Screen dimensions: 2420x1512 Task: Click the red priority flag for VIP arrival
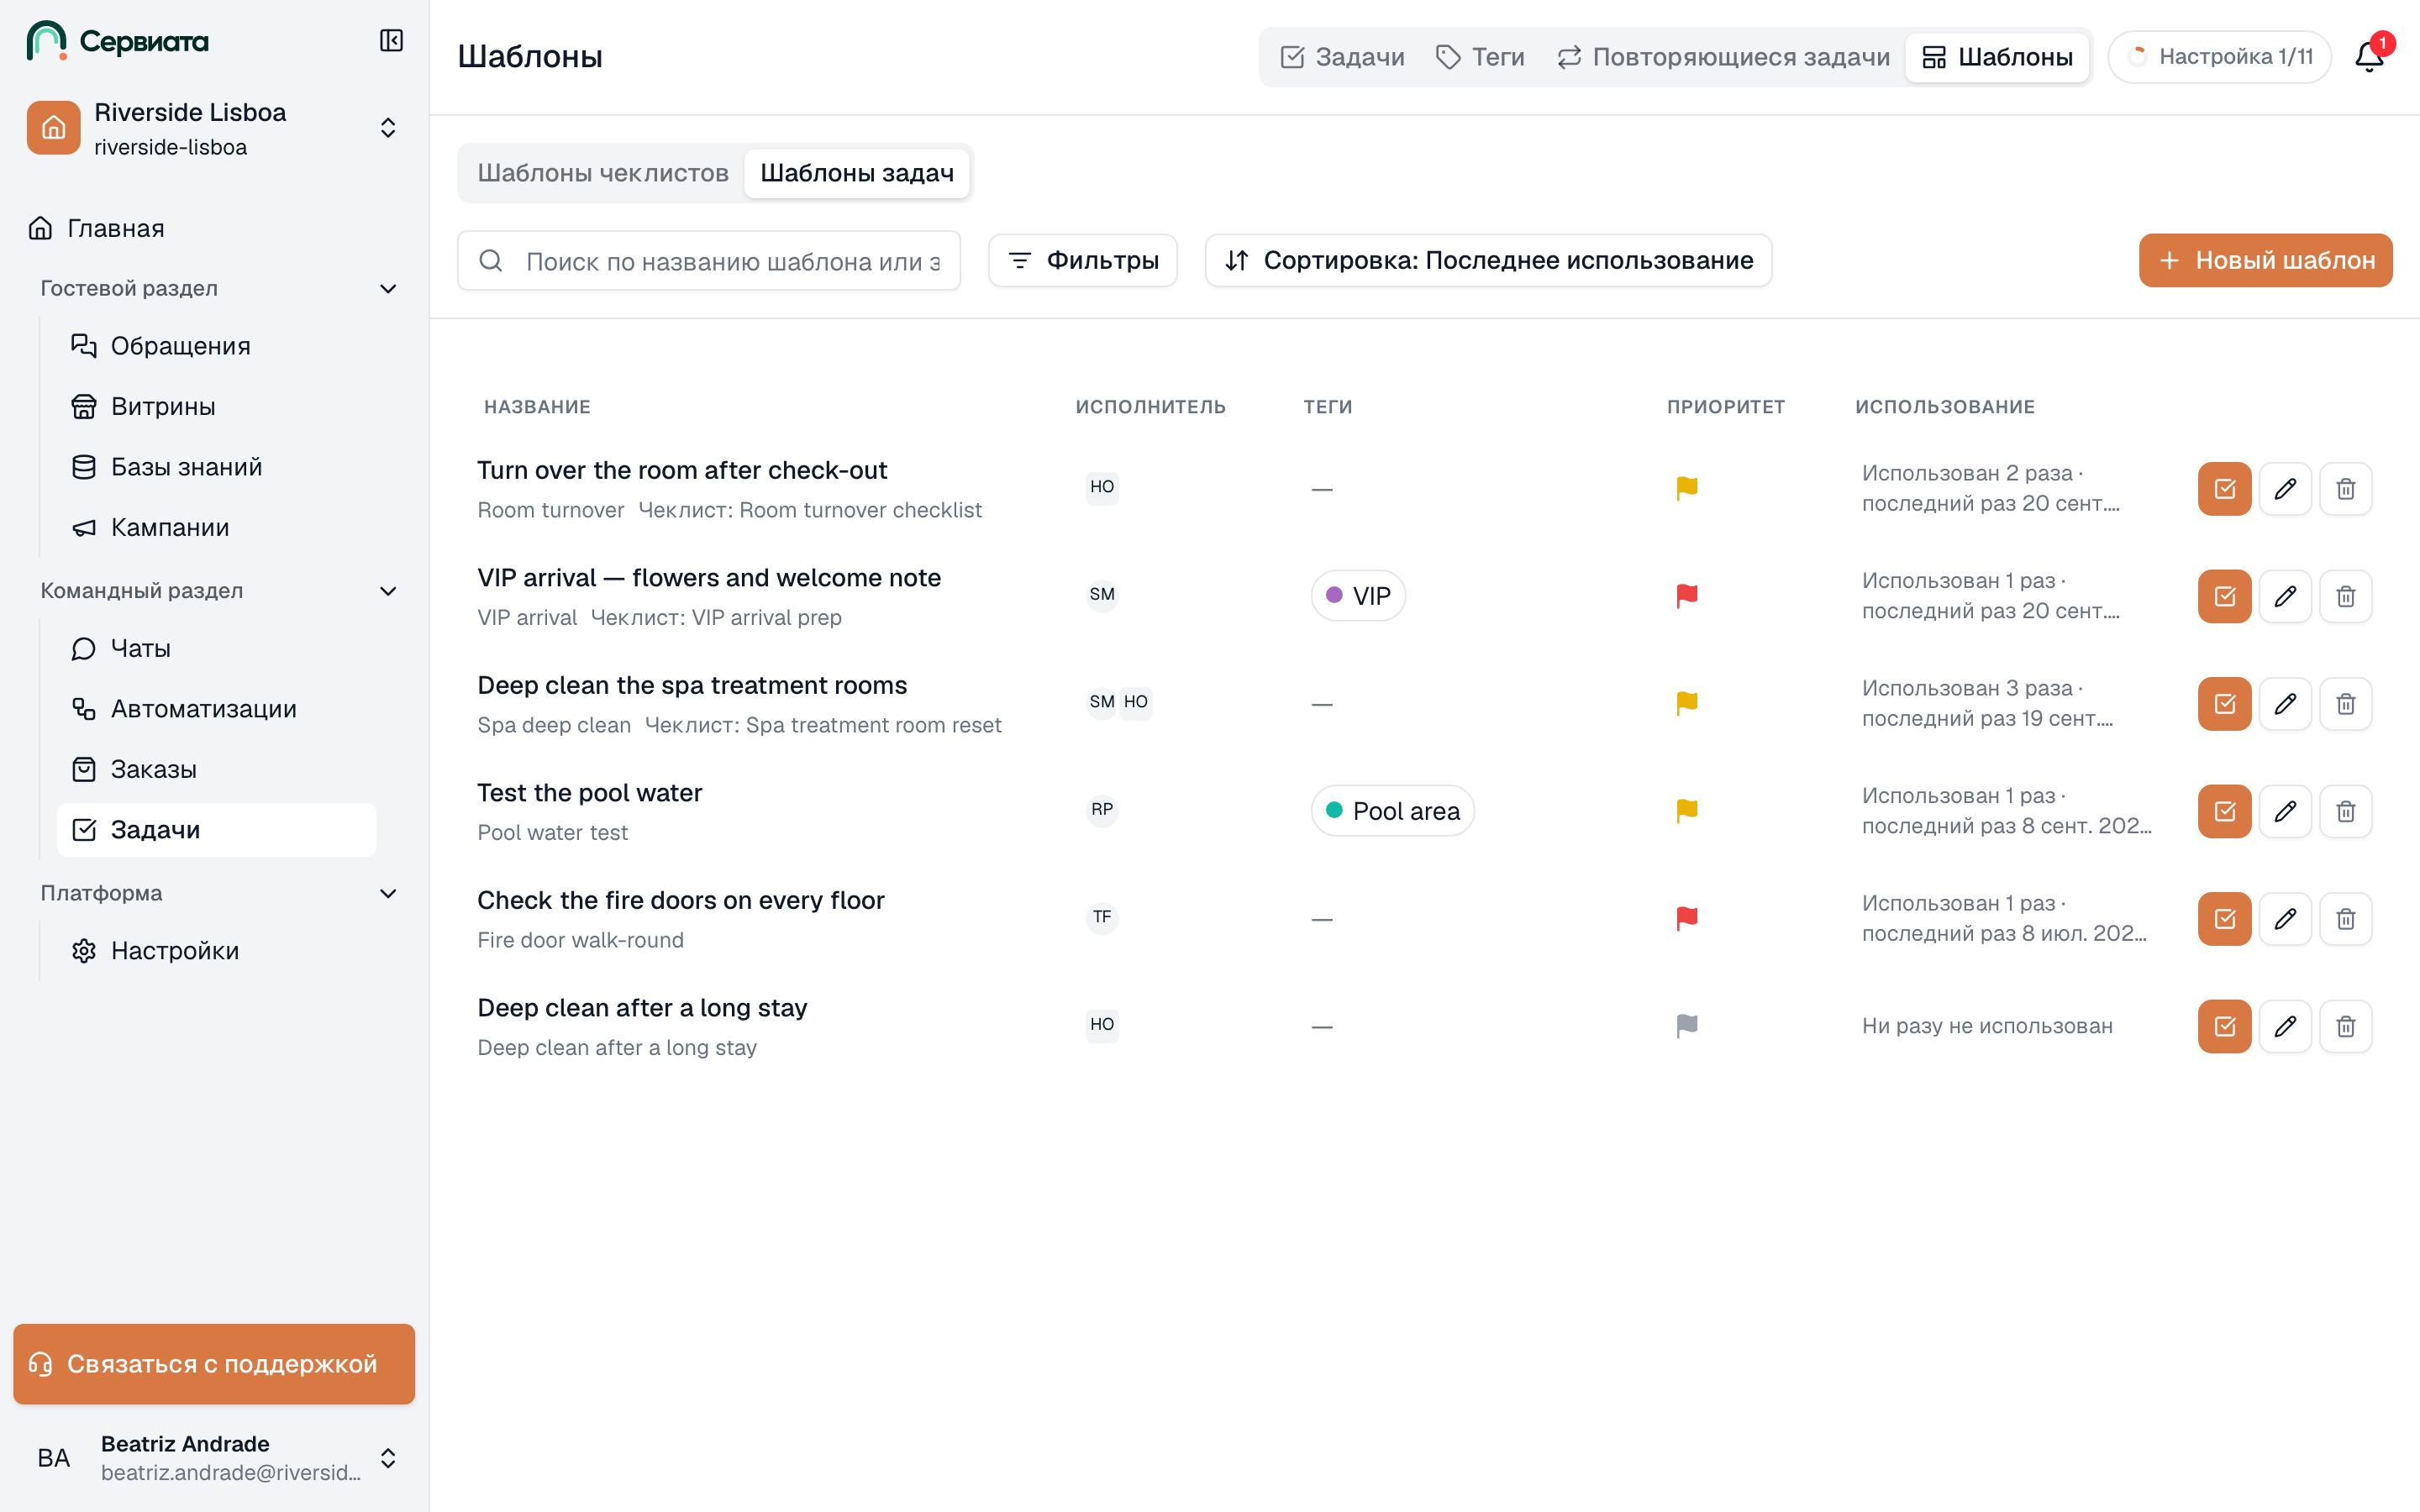pos(1687,596)
